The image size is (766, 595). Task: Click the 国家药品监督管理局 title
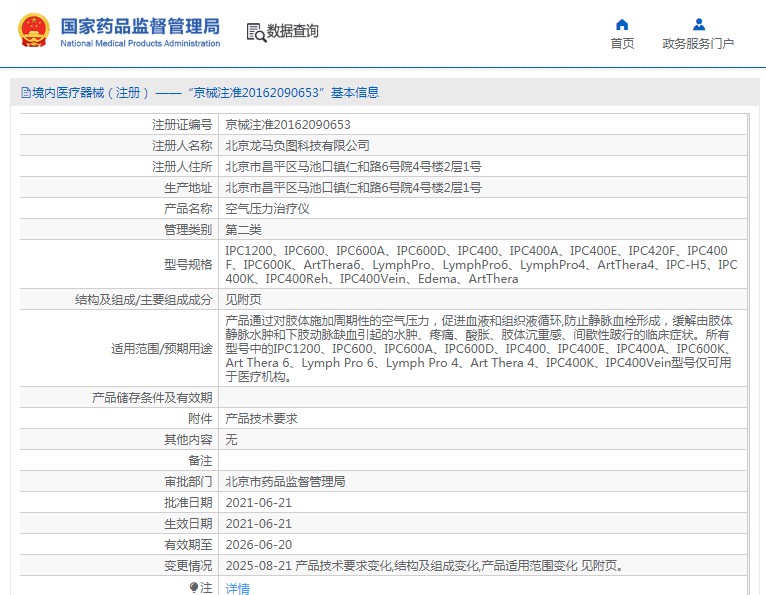tap(140, 26)
